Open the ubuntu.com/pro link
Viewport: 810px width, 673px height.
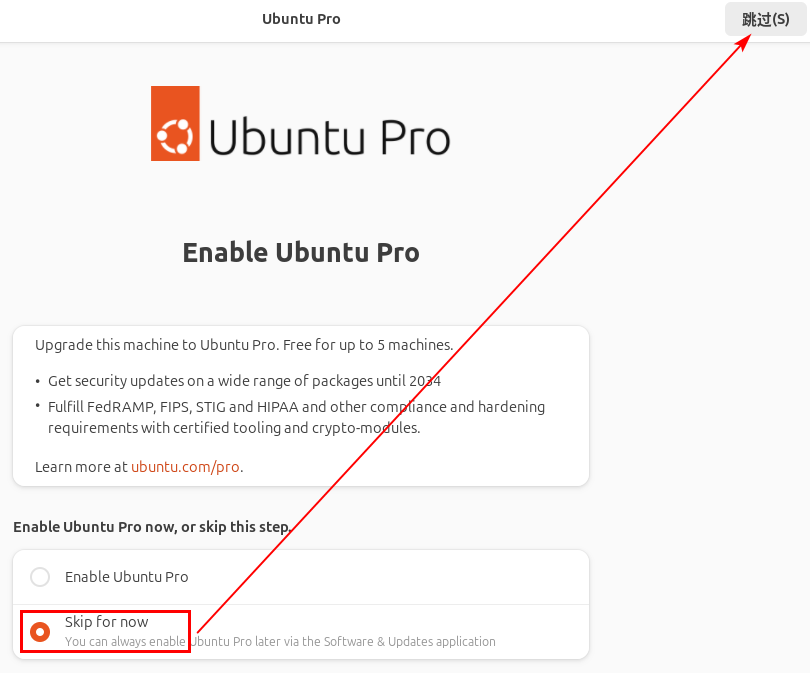click(185, 467)
